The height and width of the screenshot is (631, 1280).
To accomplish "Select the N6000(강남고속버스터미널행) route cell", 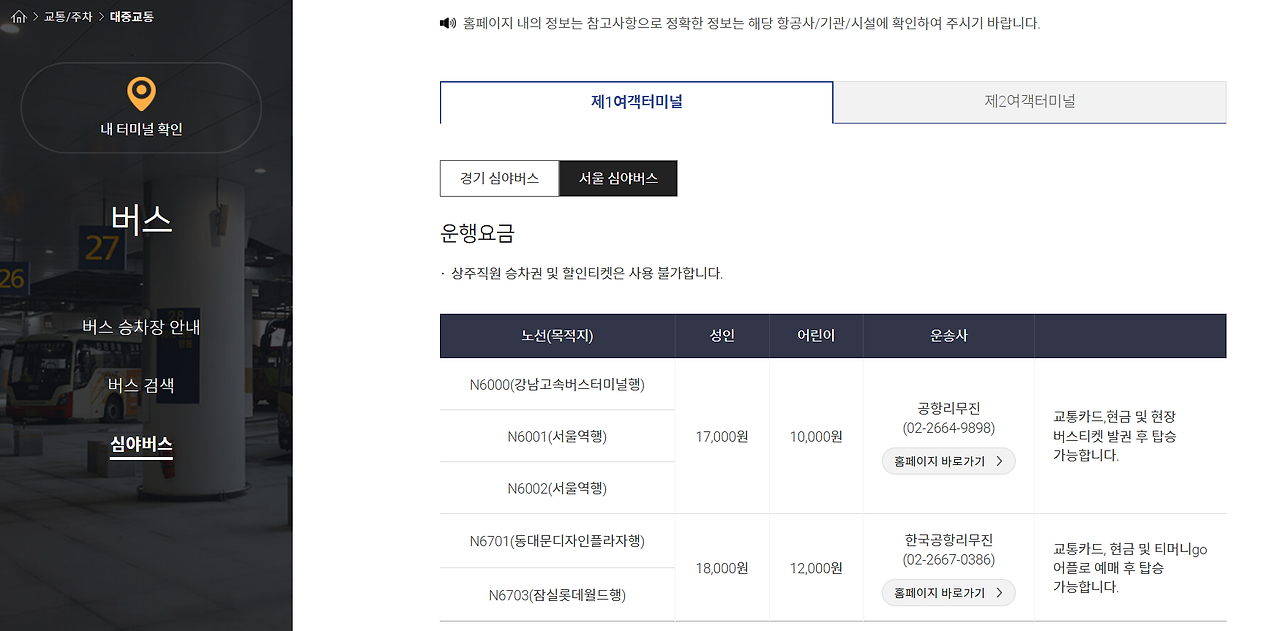I will click(557, 384).
